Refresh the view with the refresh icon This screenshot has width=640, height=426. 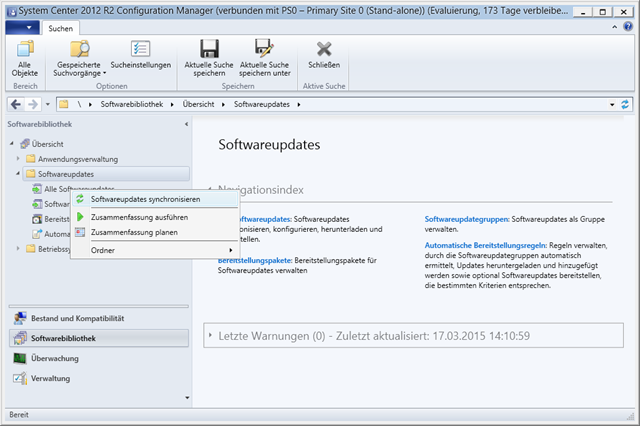tap(625, 104)
